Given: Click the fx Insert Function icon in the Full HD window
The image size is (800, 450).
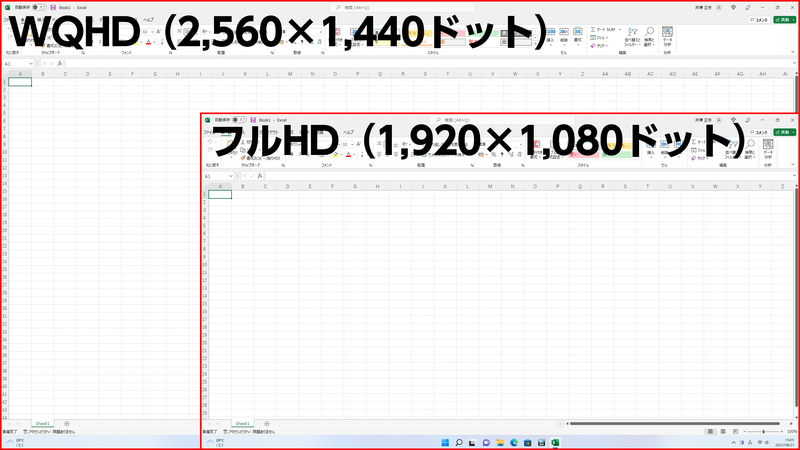Looking at the screenshot, I should tap(260, 176).
